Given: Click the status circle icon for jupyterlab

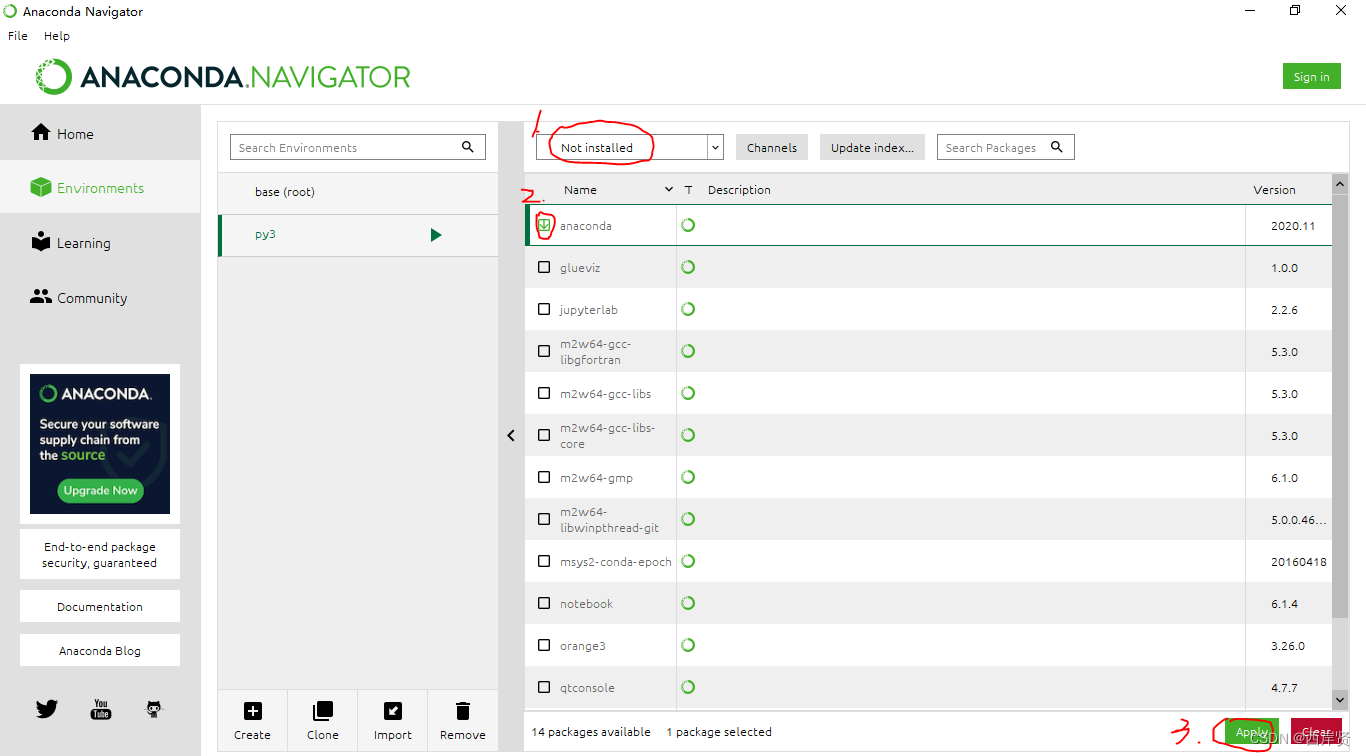Looking at the screenshot, I should coord(688,309).
